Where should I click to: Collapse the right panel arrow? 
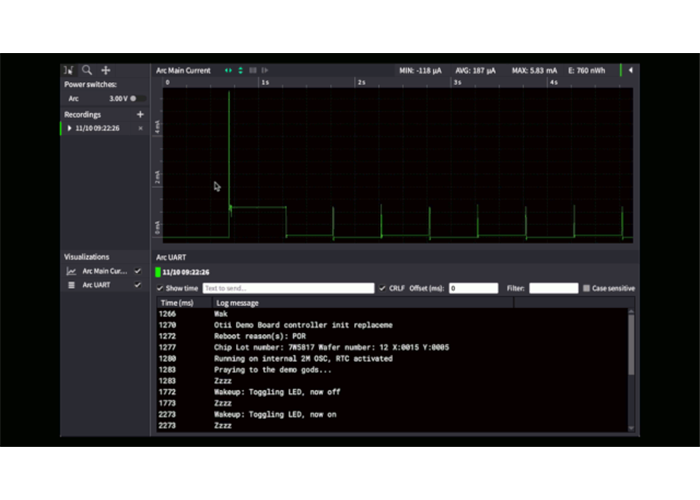(631, 70)
